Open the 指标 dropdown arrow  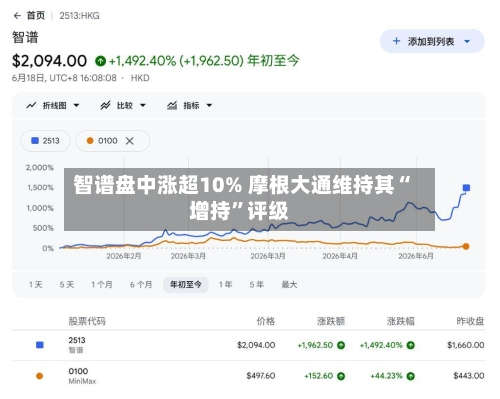pos(209,106)
